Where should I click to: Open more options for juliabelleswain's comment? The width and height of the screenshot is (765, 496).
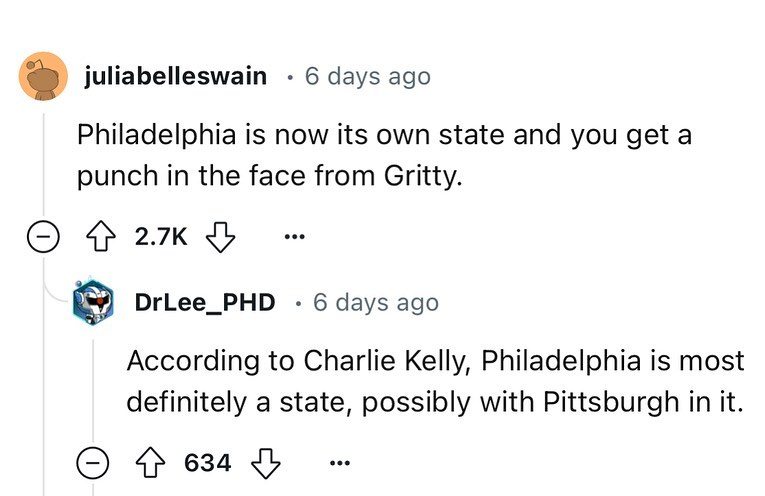click(x=292, y=240)
